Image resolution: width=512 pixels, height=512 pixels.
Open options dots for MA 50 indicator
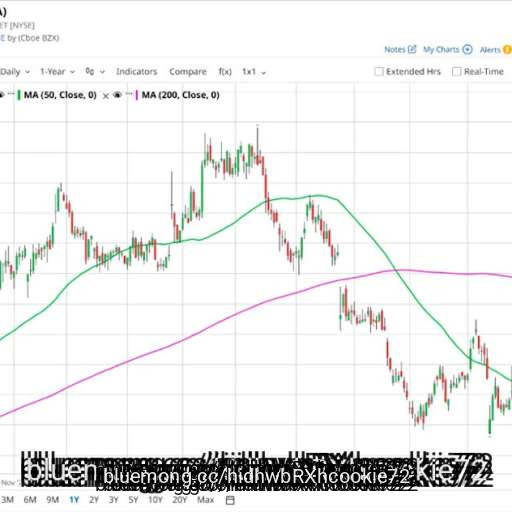click(x=11, y=94)
